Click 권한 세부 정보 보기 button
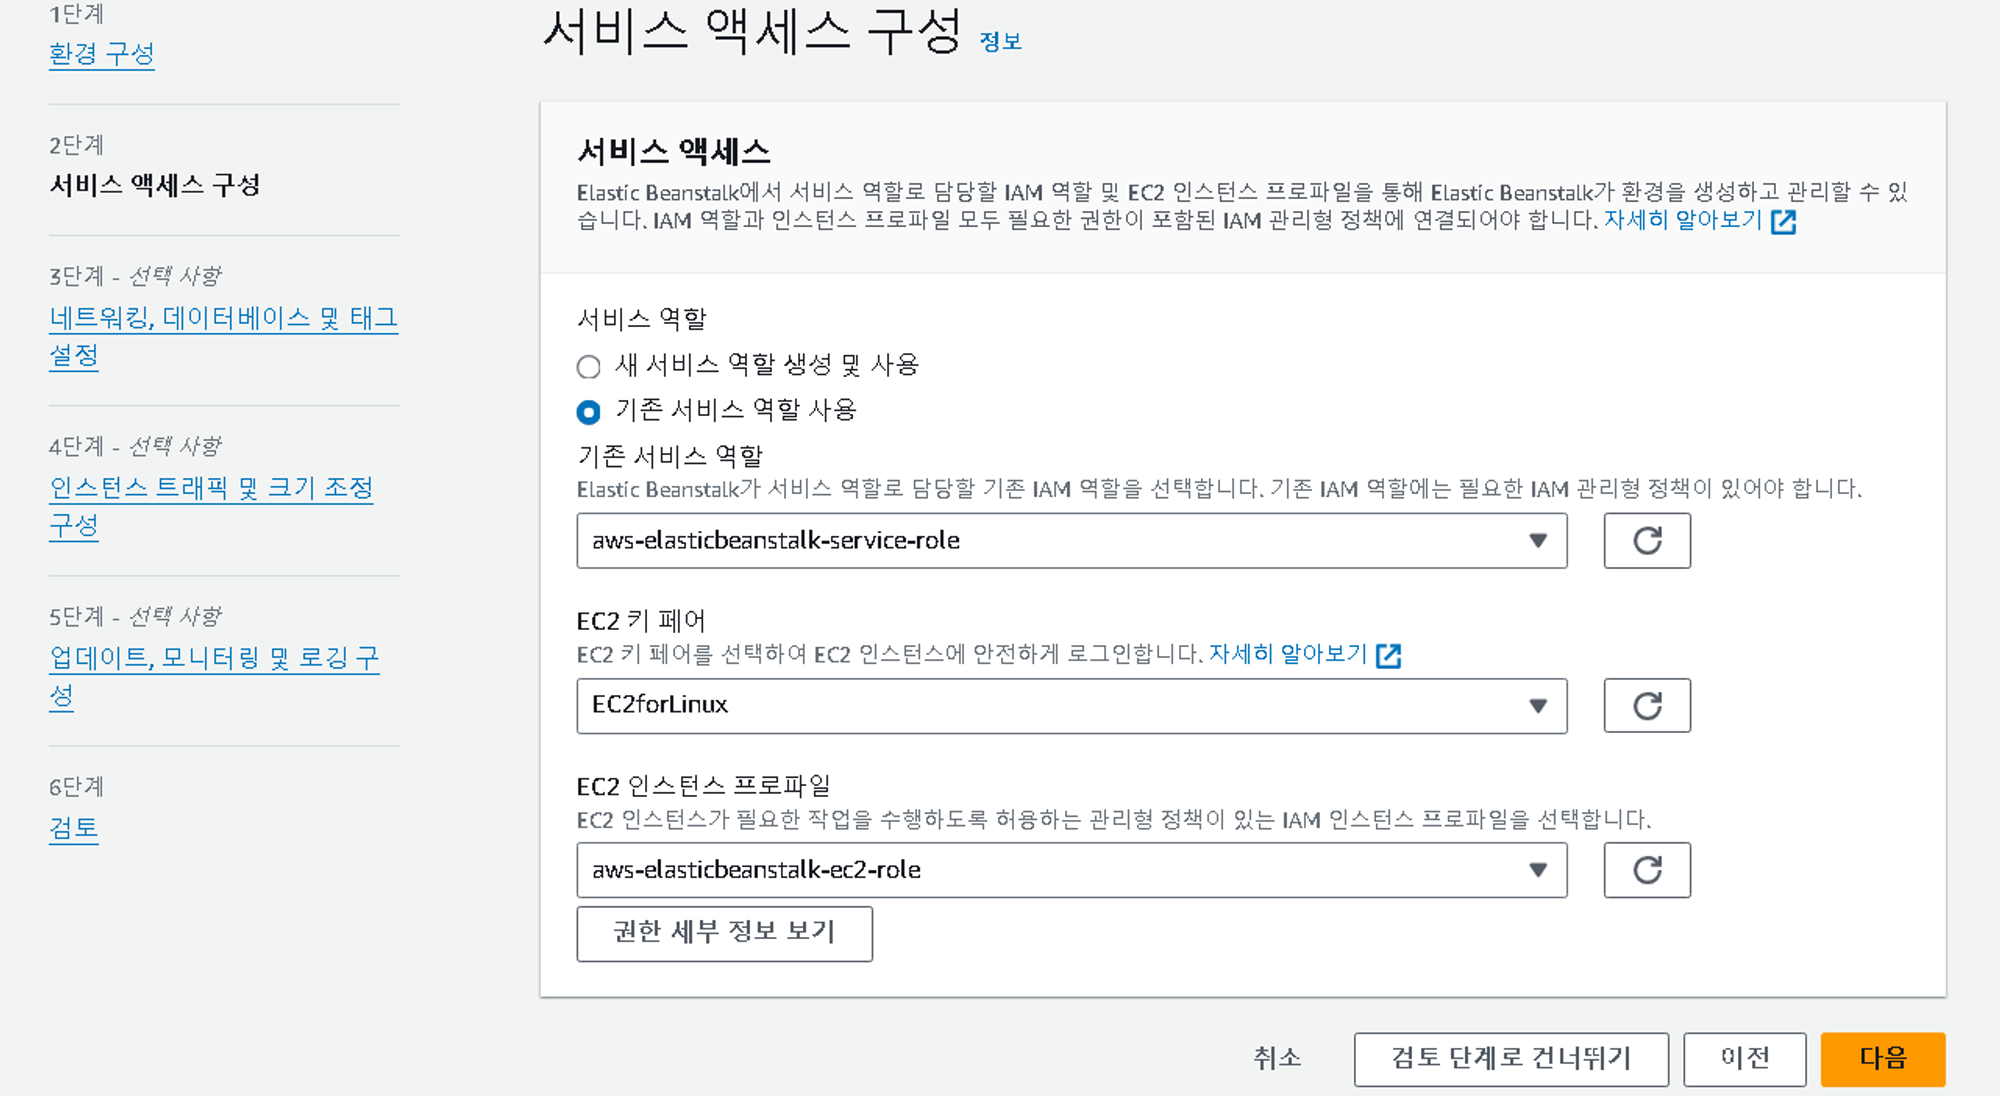The width and height of the screenshot is (2000, 1096). (x=724, y=933)
